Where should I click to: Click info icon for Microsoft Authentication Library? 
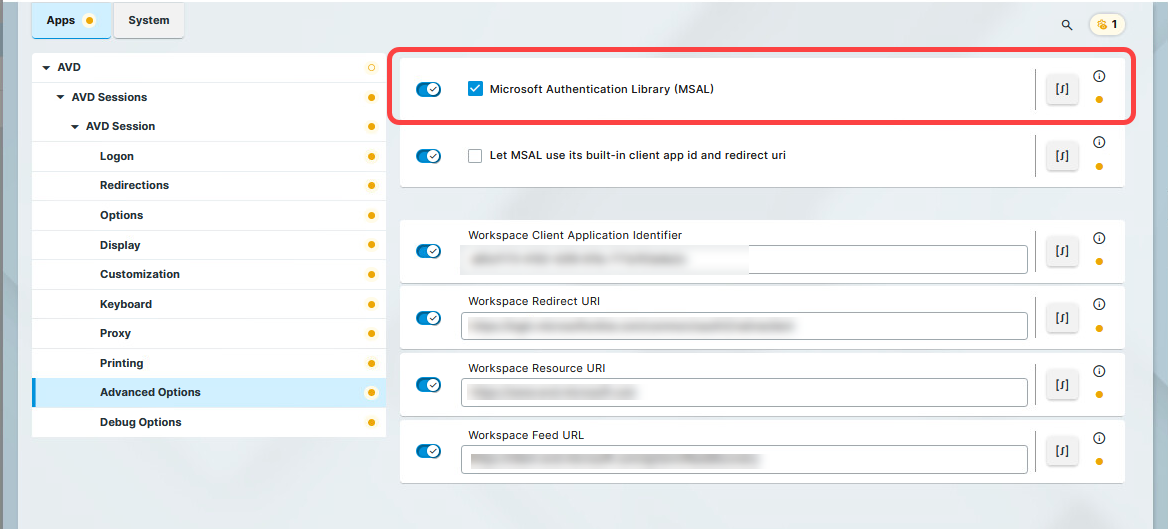(1099, 76)
